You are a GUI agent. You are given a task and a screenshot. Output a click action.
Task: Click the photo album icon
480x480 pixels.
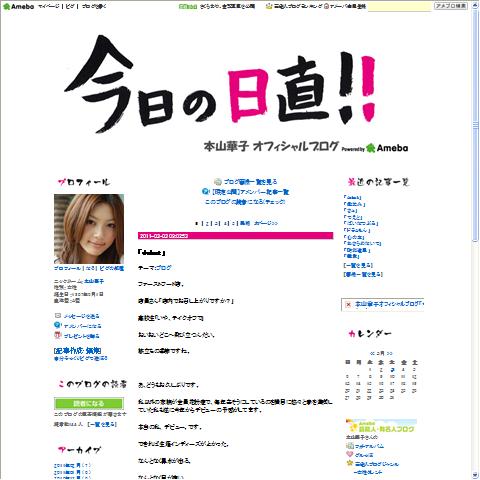[x=349, y=445]
